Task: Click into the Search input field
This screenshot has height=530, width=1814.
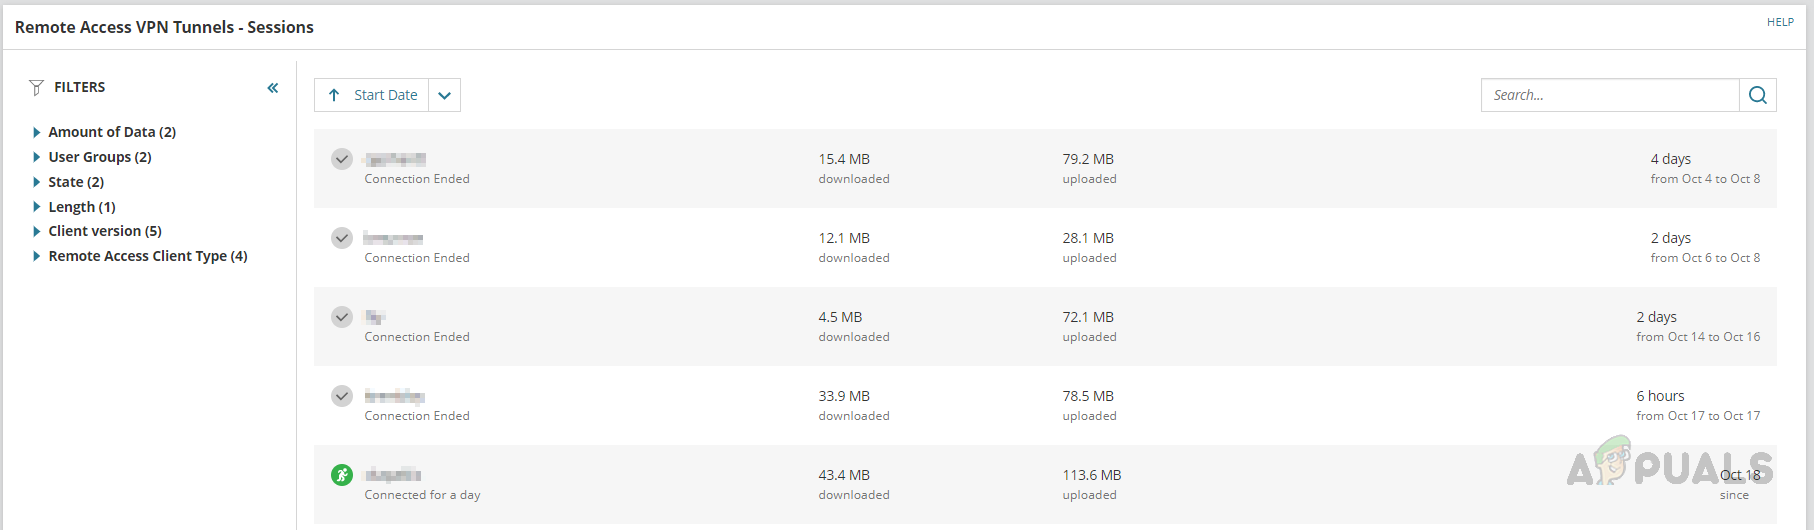Action: pyautogui.click(x=1610, y=95)
